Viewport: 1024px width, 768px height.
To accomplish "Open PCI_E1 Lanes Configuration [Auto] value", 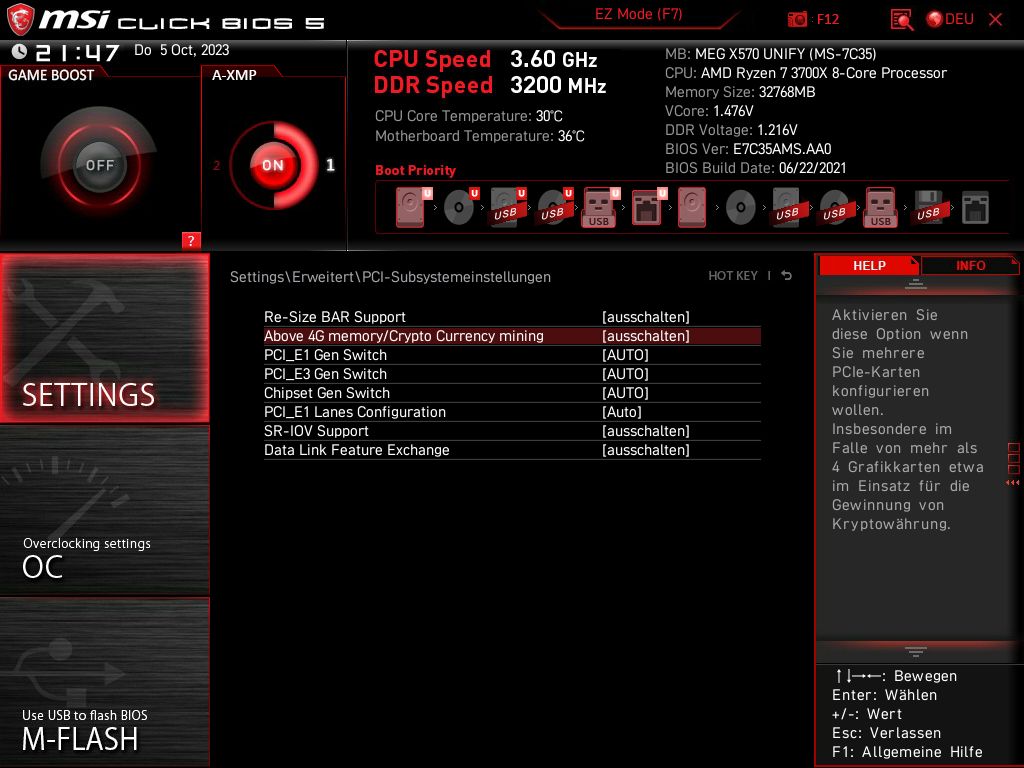I will click(x=622, y=411).
